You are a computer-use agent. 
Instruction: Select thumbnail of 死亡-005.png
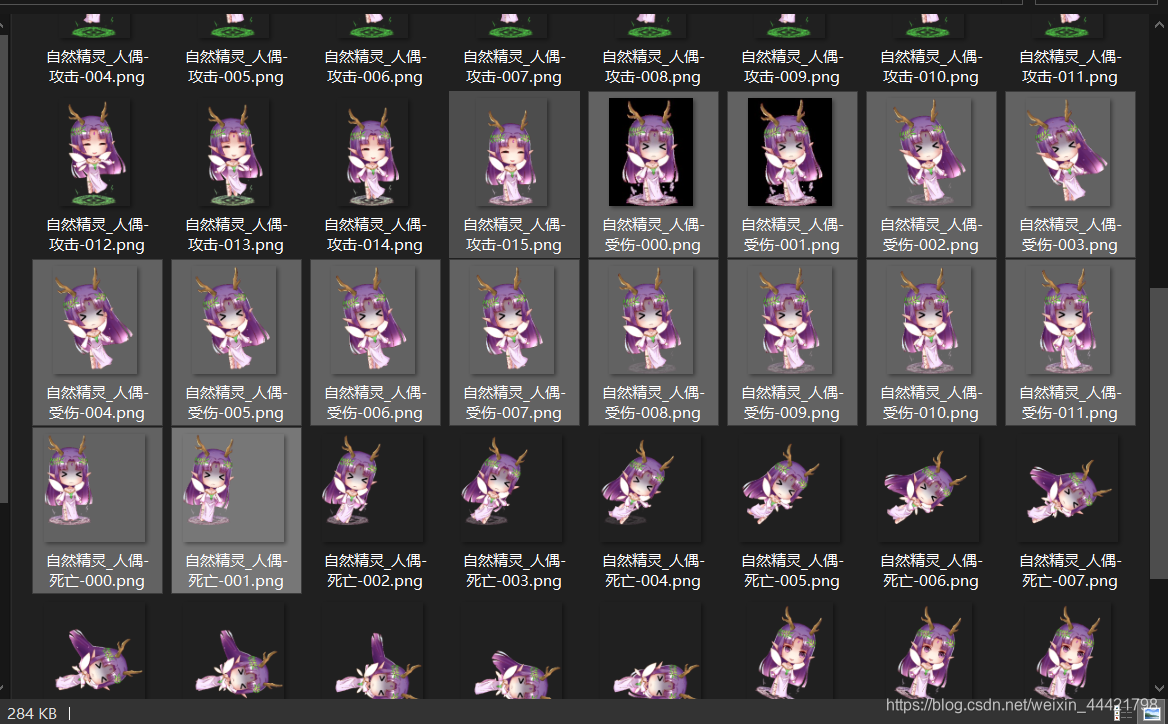coord(790,489)
